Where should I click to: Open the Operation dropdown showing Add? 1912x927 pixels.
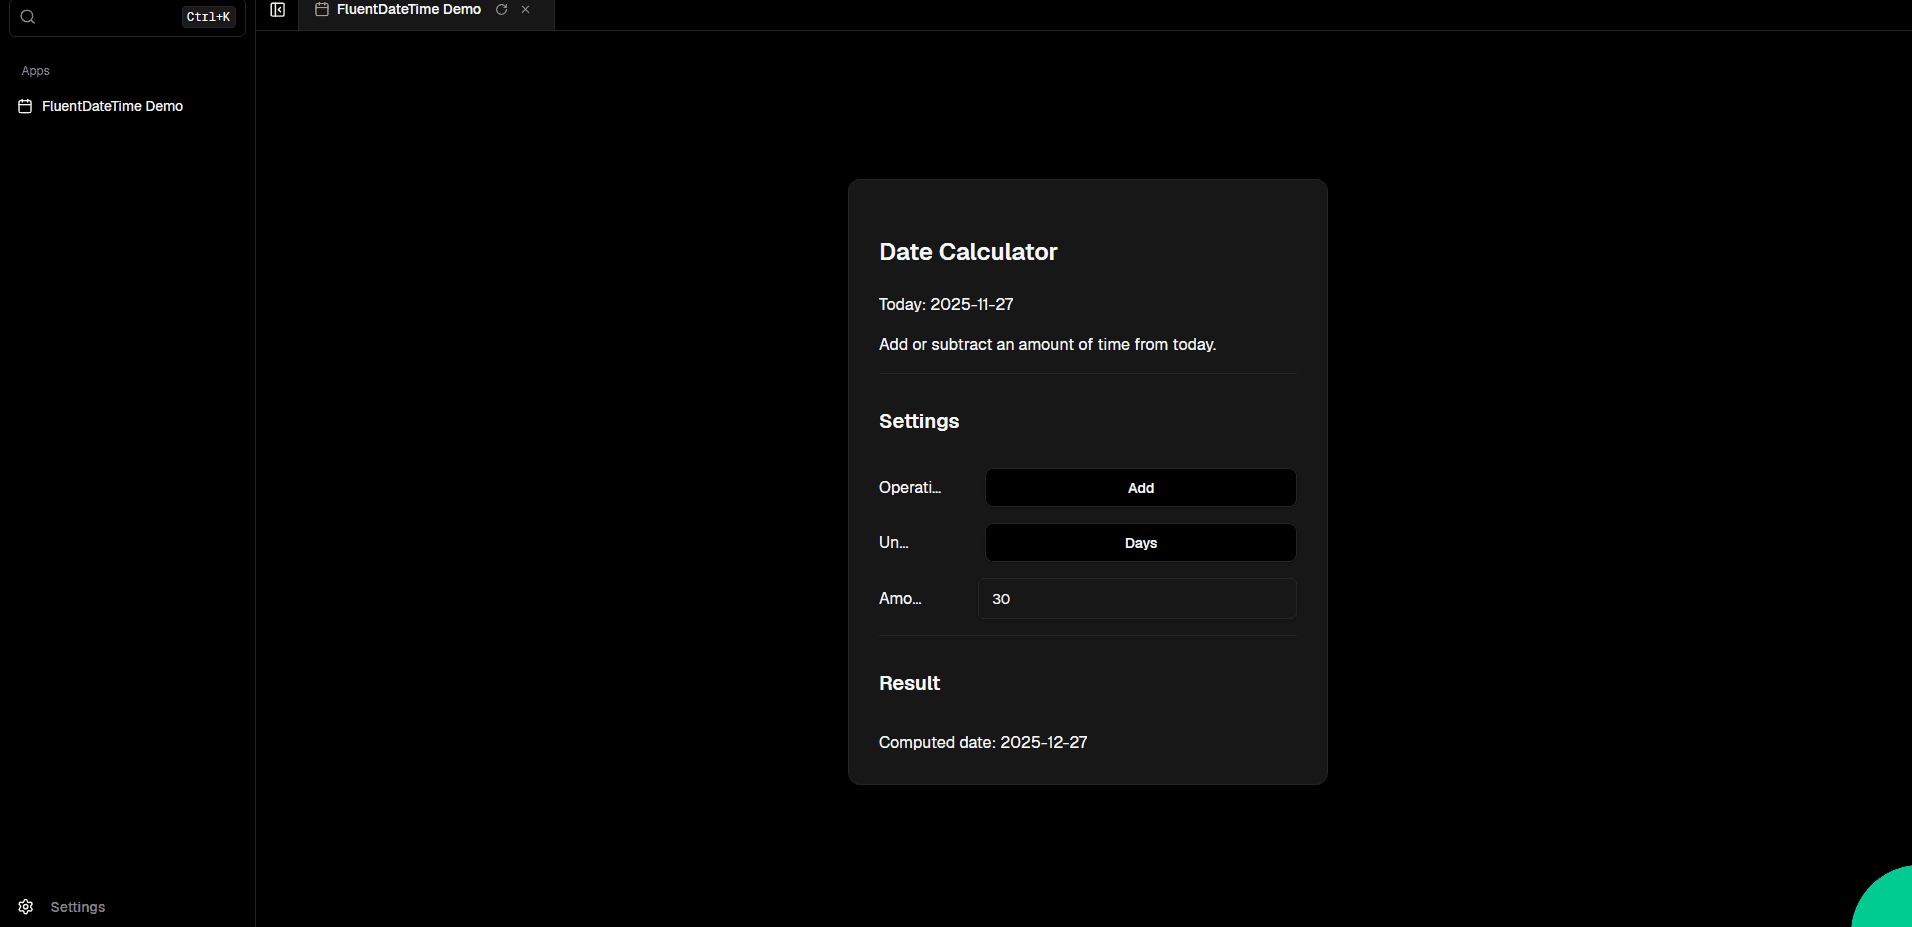(1140, 488)
